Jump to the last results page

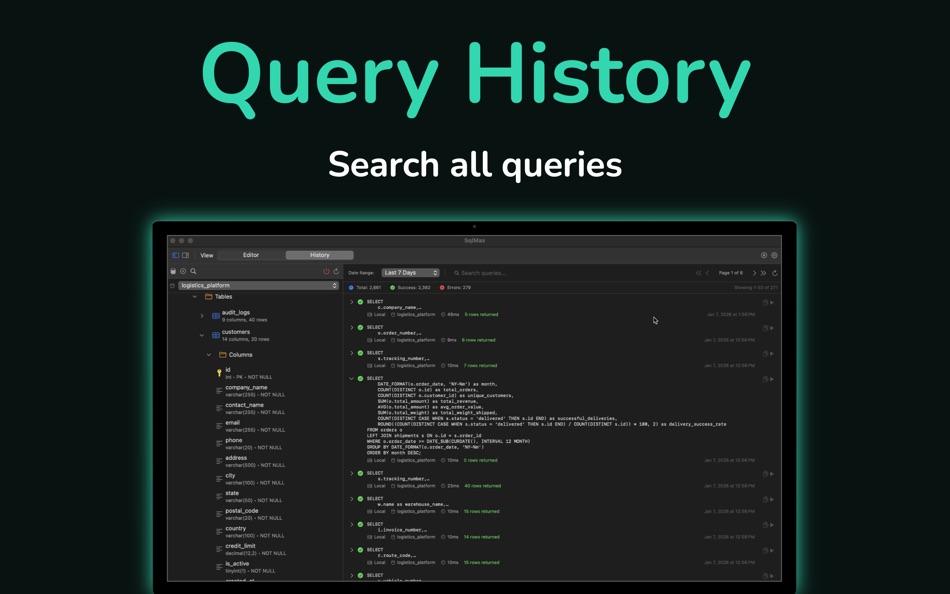click(765, 272)
